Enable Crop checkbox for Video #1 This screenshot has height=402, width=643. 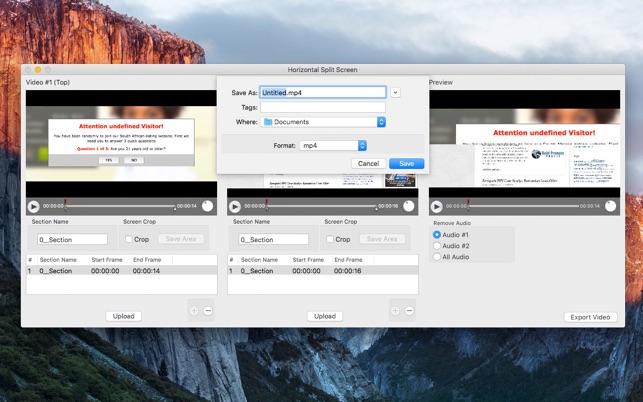pos(129,239)
